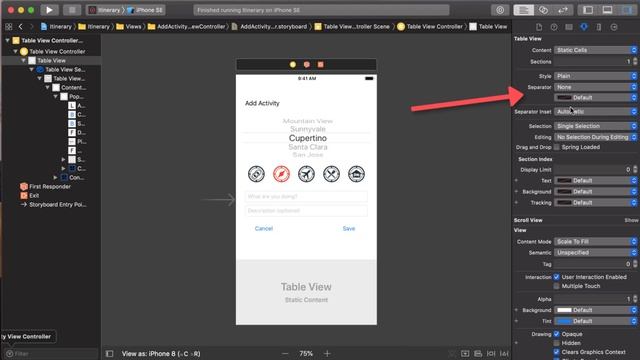
Task: Click the Cancel button in the scene
Action: [264, 229]
